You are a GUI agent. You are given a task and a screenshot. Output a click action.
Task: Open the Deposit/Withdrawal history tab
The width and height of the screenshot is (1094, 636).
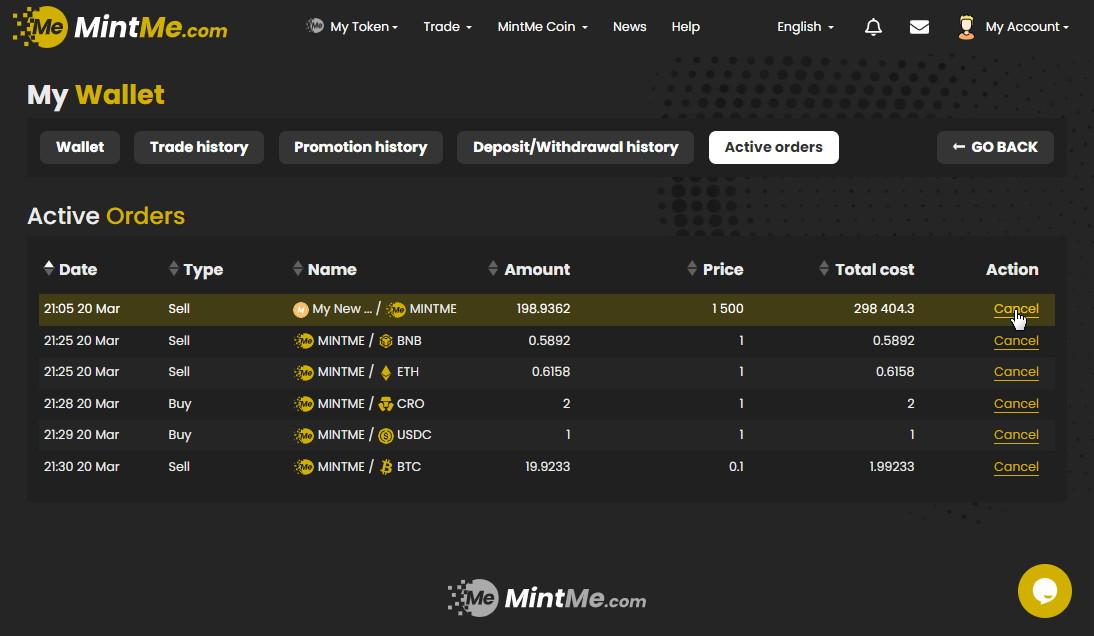click(575, 147)
